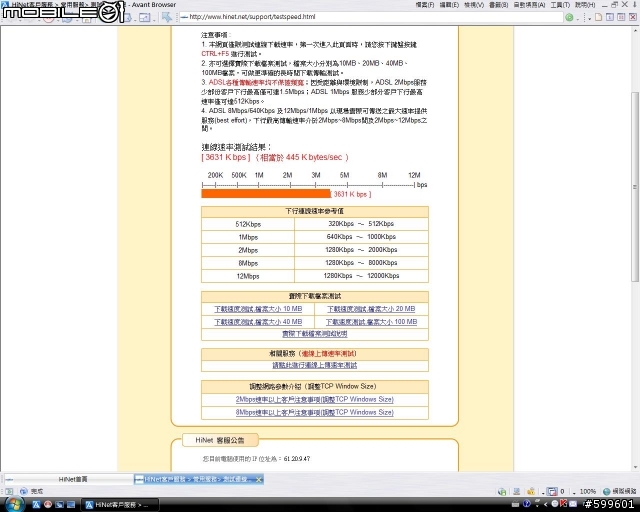Click the globe icon on the left of status bar
The image size is (640, 512).
tap(24, 491)
